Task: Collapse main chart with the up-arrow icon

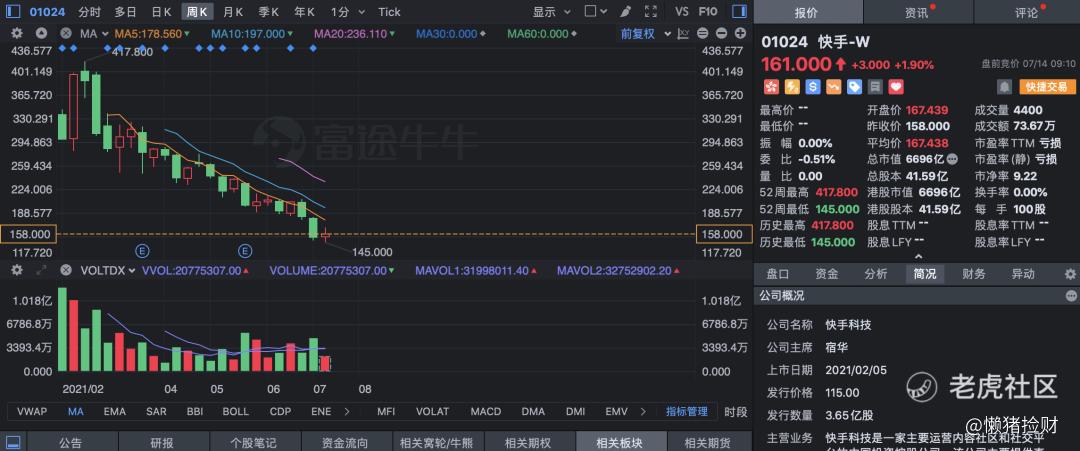Action: (41, 33)
